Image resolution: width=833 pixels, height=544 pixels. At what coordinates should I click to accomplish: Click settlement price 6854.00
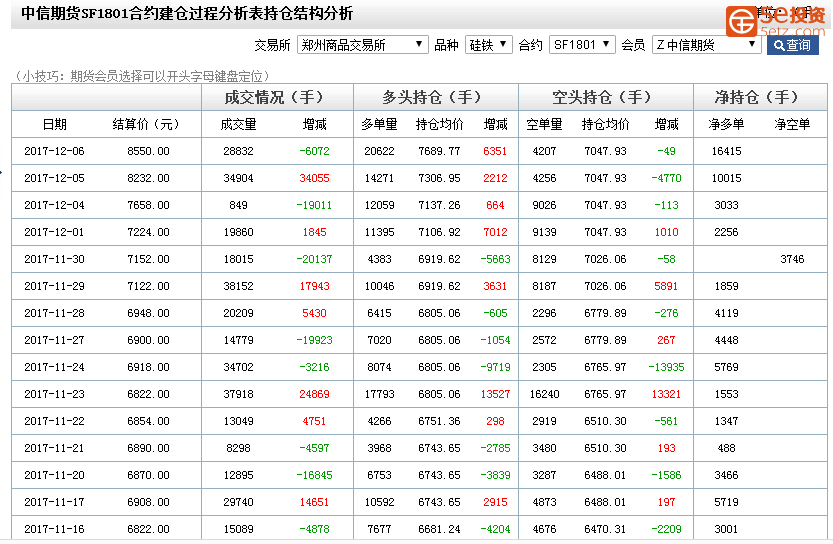pos(148,421)
